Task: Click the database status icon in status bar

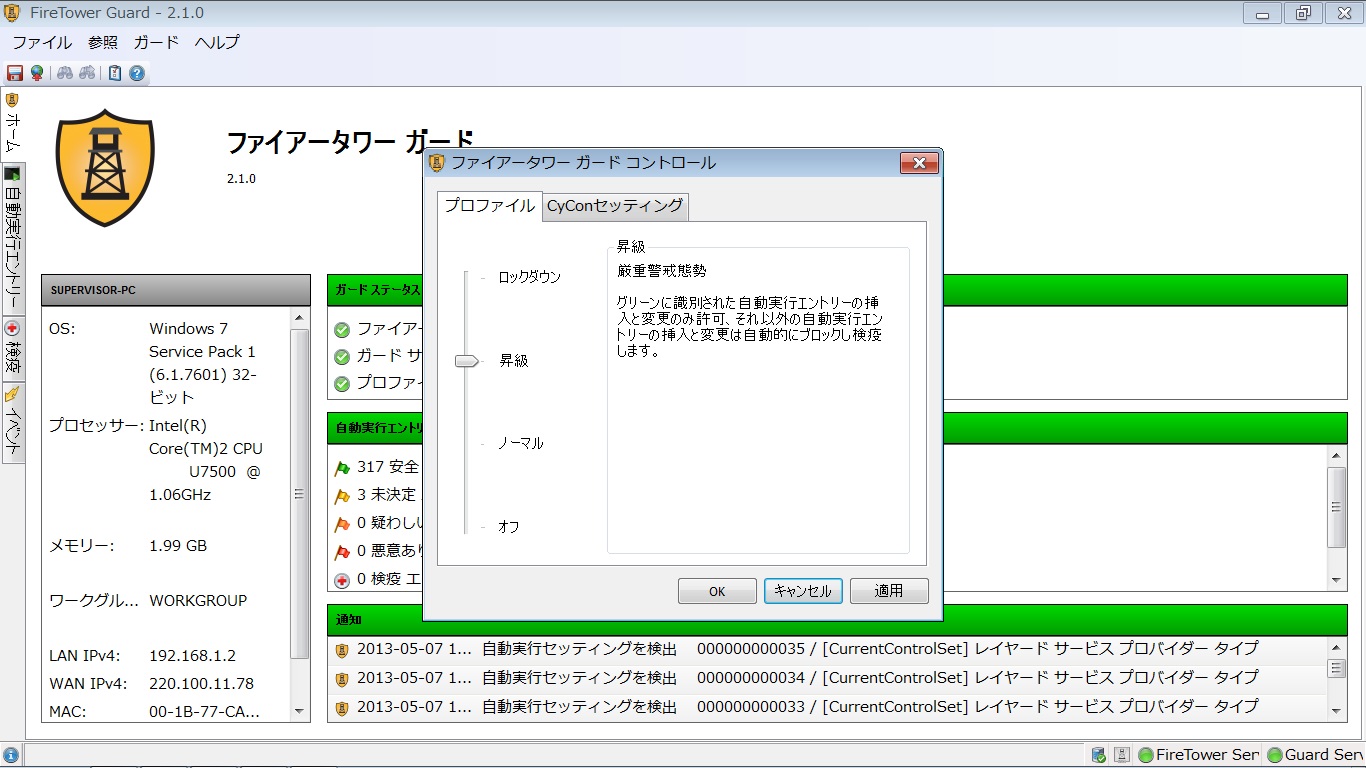Action: [1098, 755]
